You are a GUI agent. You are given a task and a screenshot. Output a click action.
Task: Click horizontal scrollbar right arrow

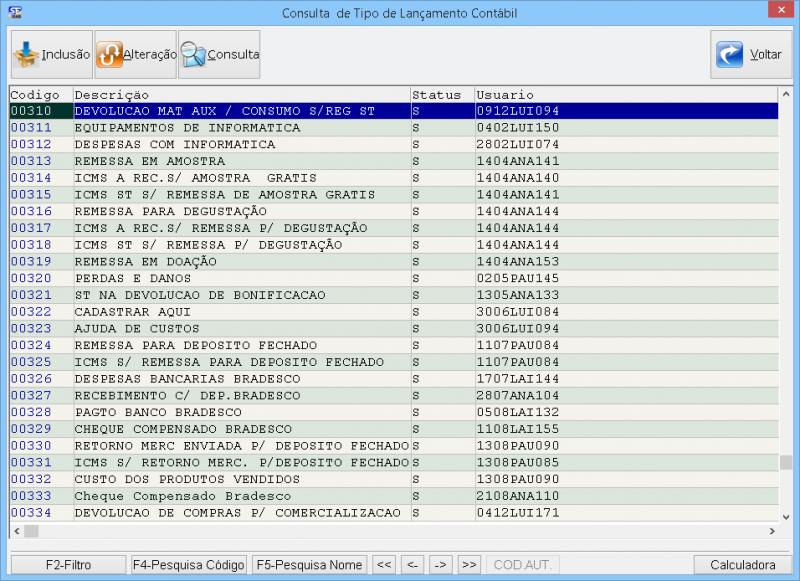click(x=771, y=531)
